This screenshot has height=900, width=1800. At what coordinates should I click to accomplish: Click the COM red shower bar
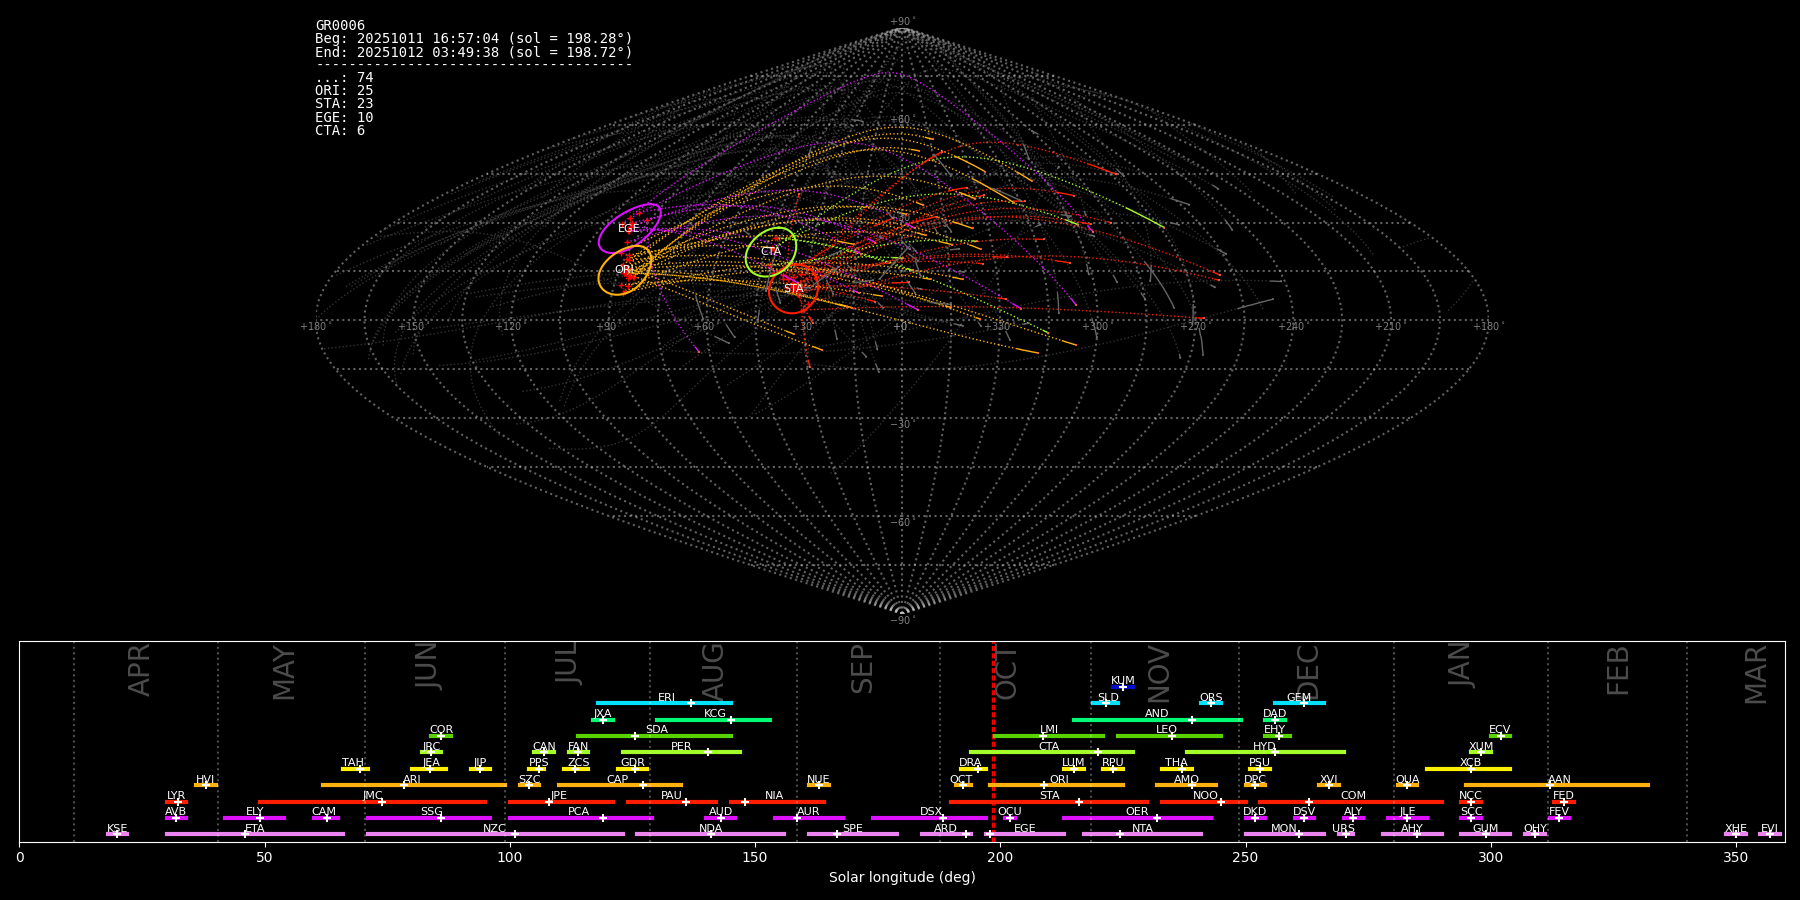tap(1352, 802)
